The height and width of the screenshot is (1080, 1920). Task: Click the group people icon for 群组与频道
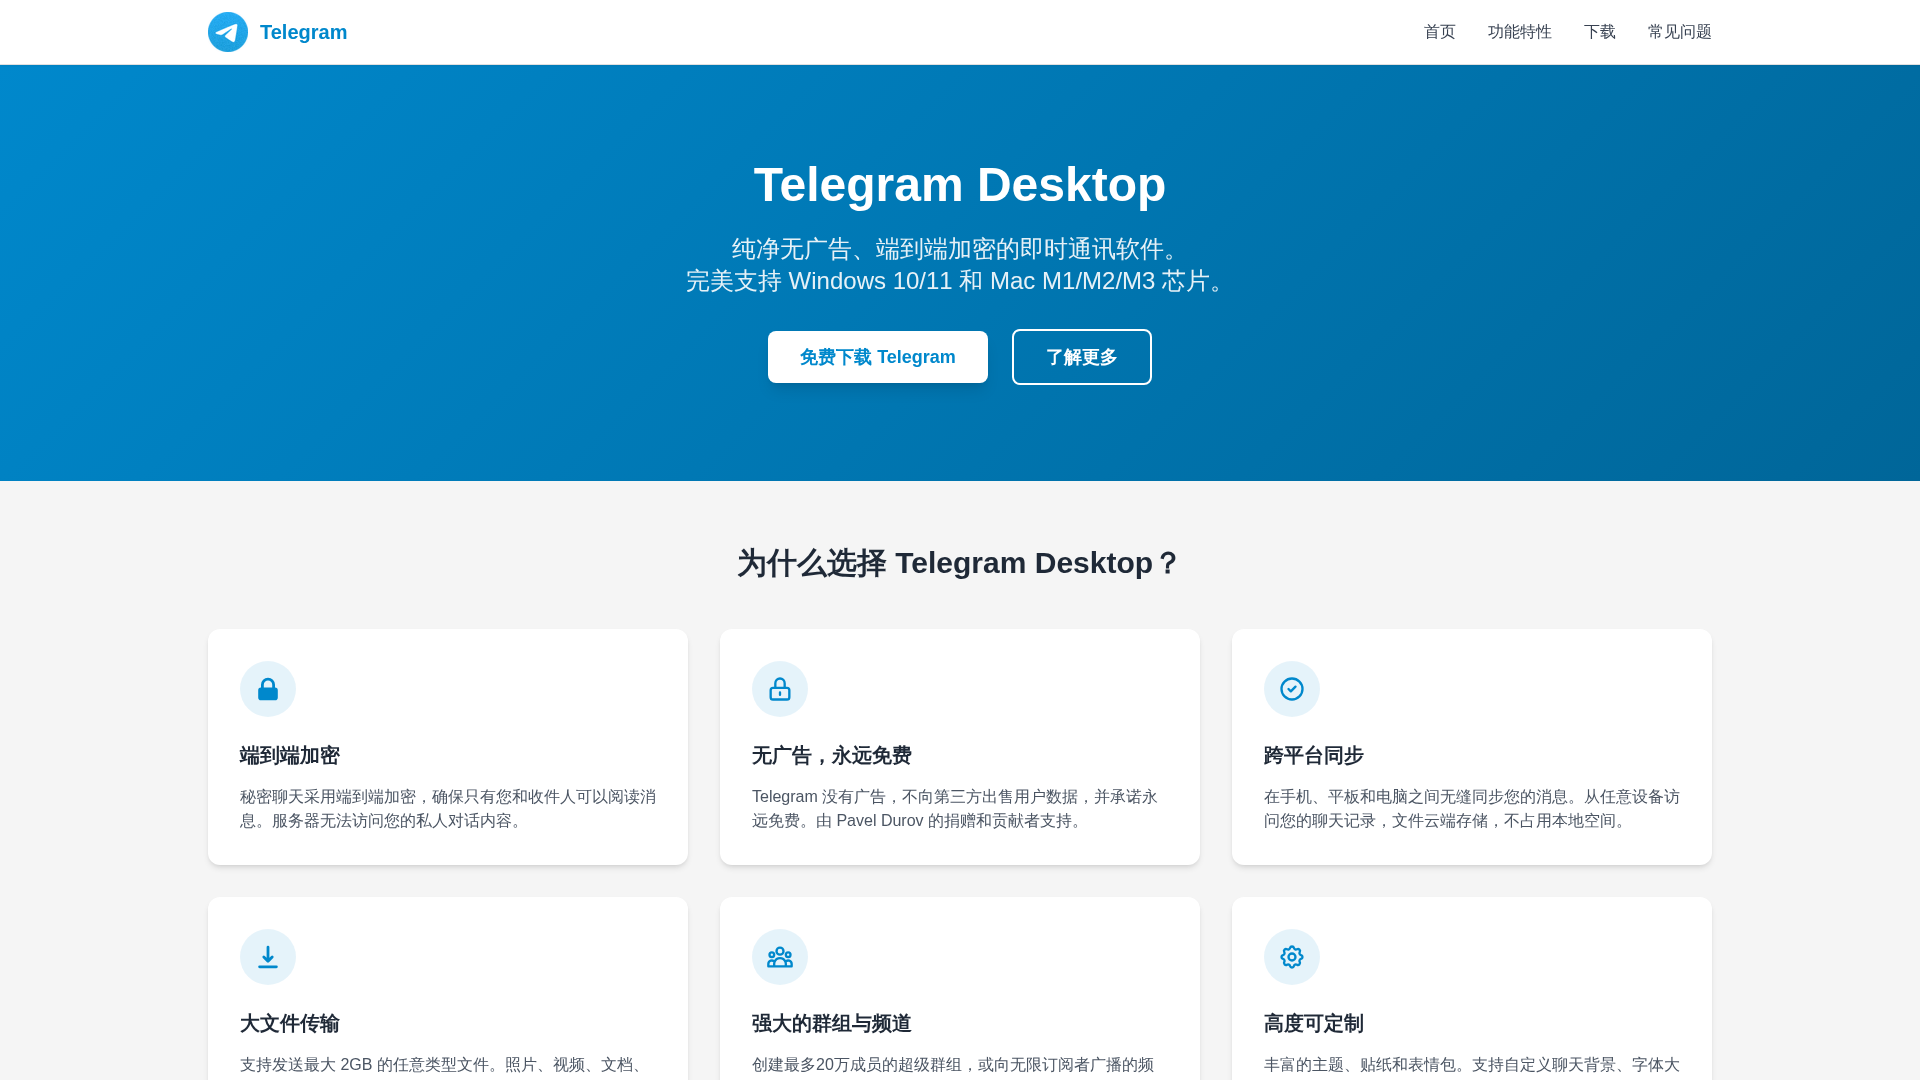click(780, 957)
